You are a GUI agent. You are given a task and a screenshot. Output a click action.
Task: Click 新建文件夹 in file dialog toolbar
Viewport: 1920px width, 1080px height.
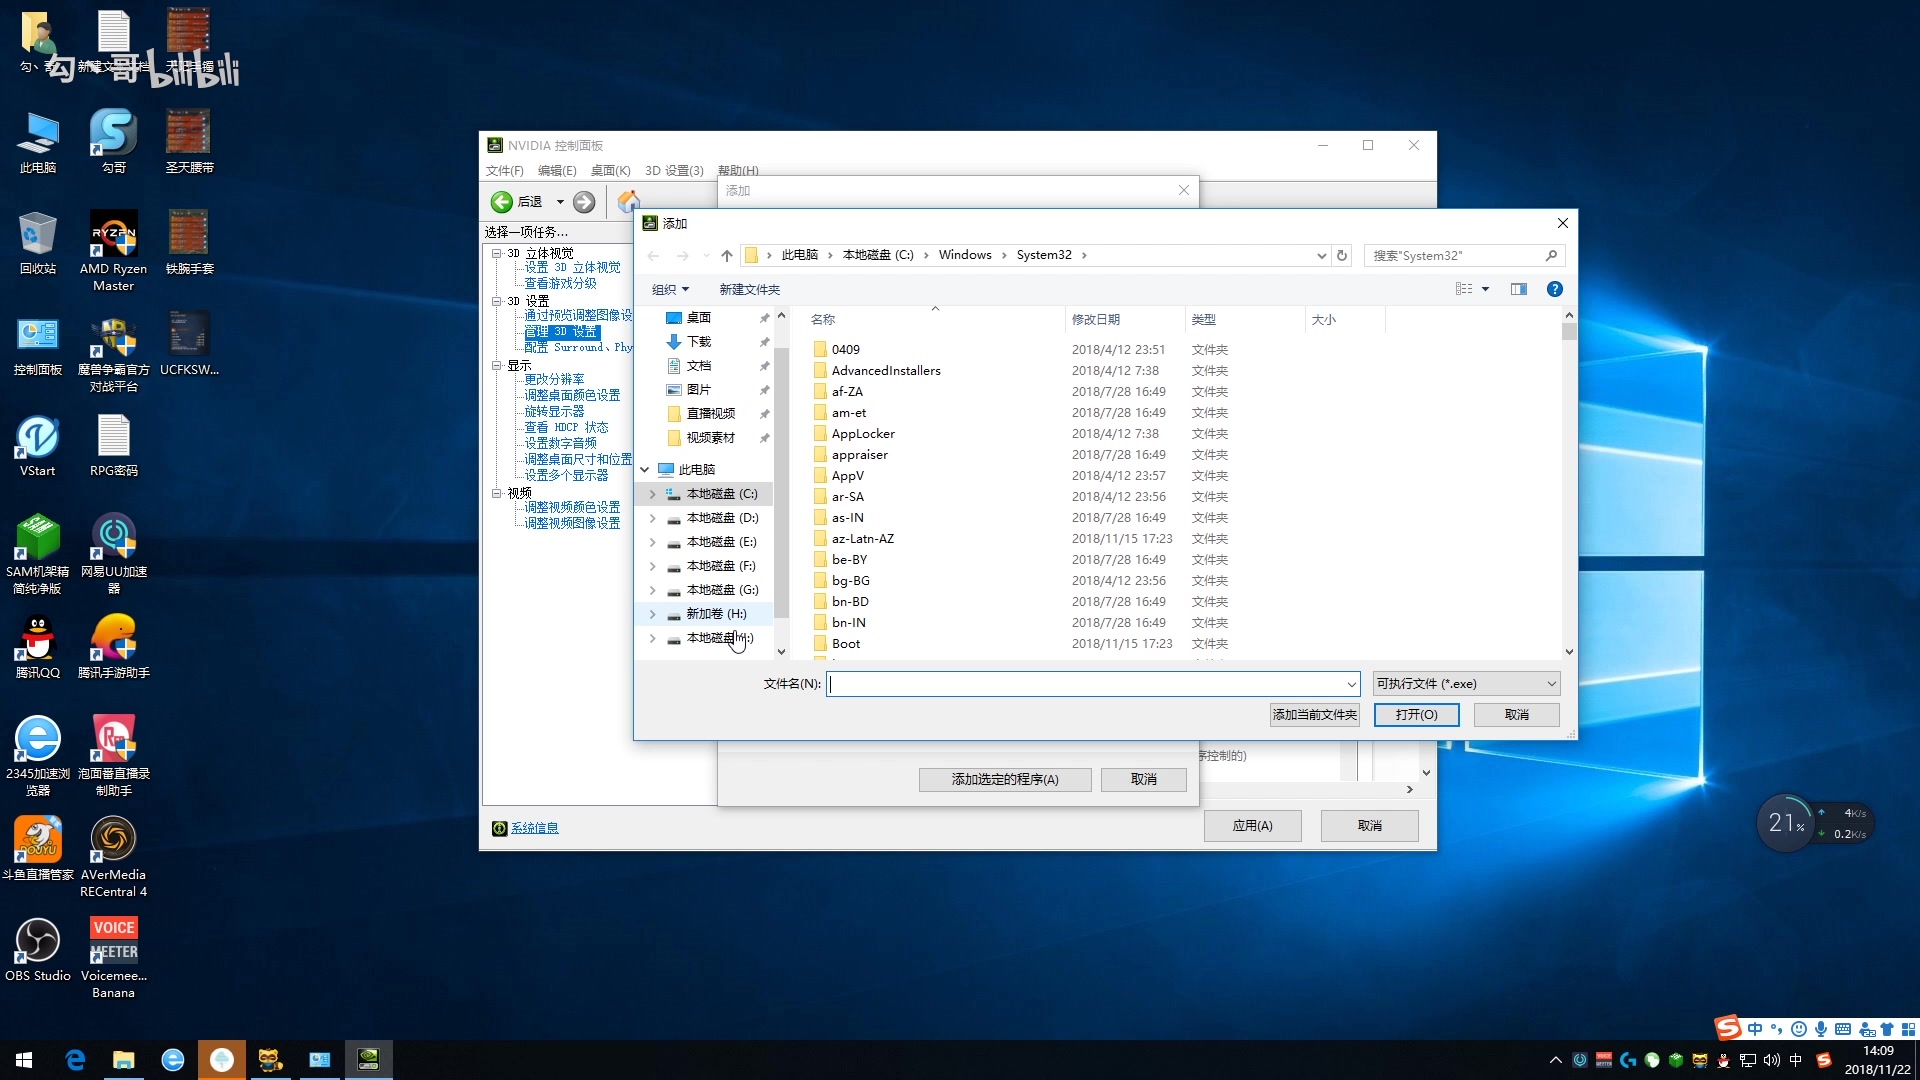[749, 290]
